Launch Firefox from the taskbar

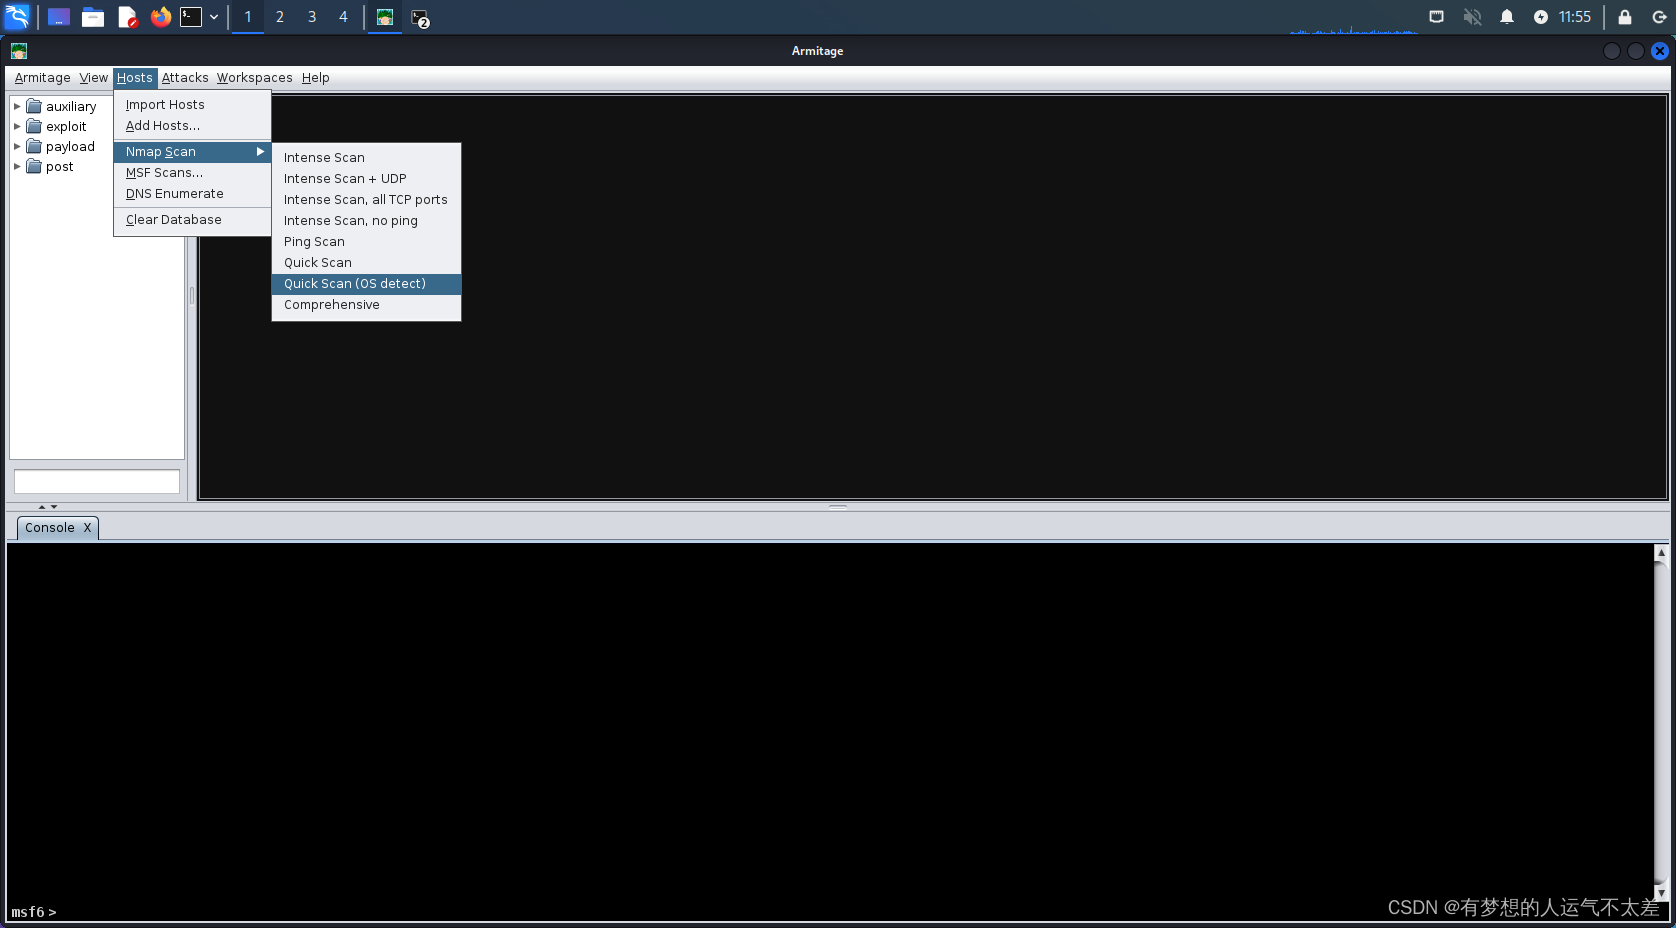(x=161, y=17)
